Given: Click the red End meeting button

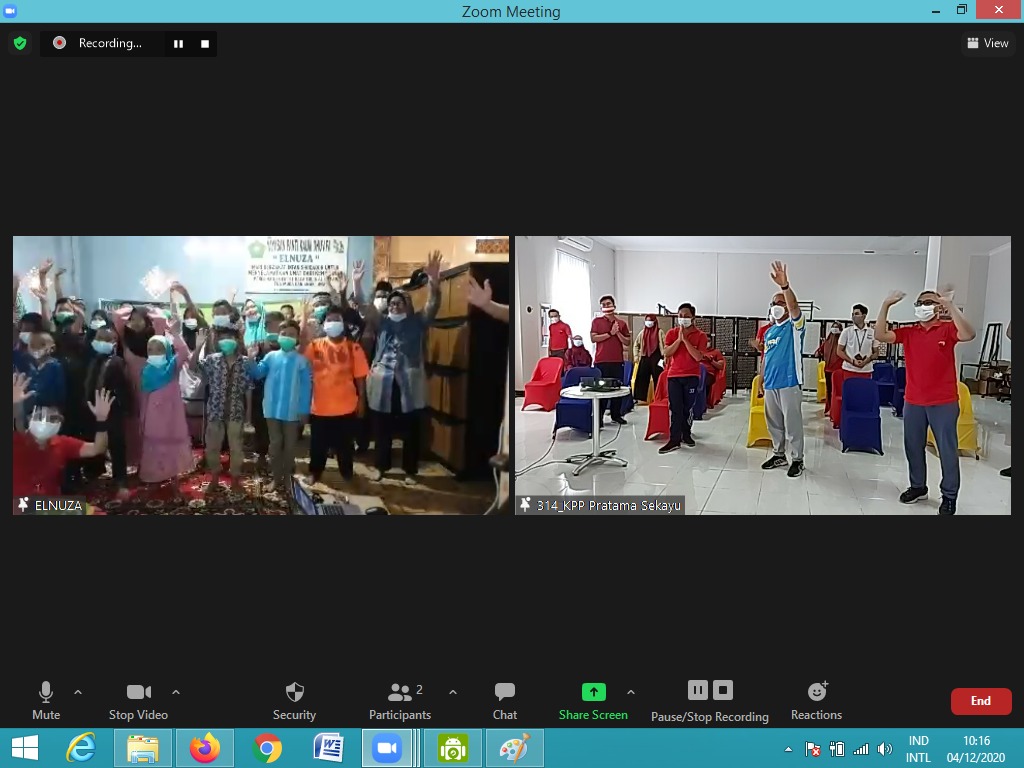Looking at the screenshot, I should point(980,701).
